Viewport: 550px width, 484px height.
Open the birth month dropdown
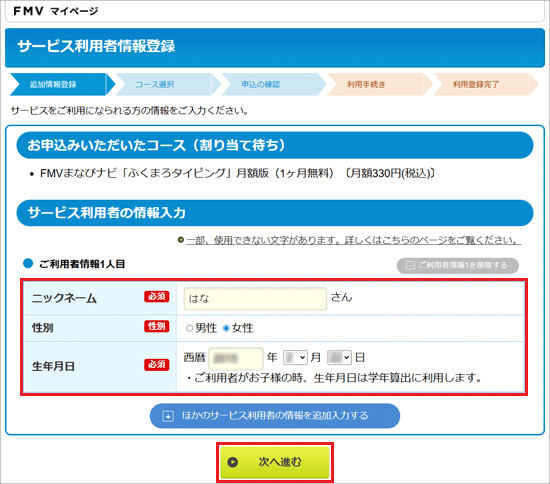295,357
